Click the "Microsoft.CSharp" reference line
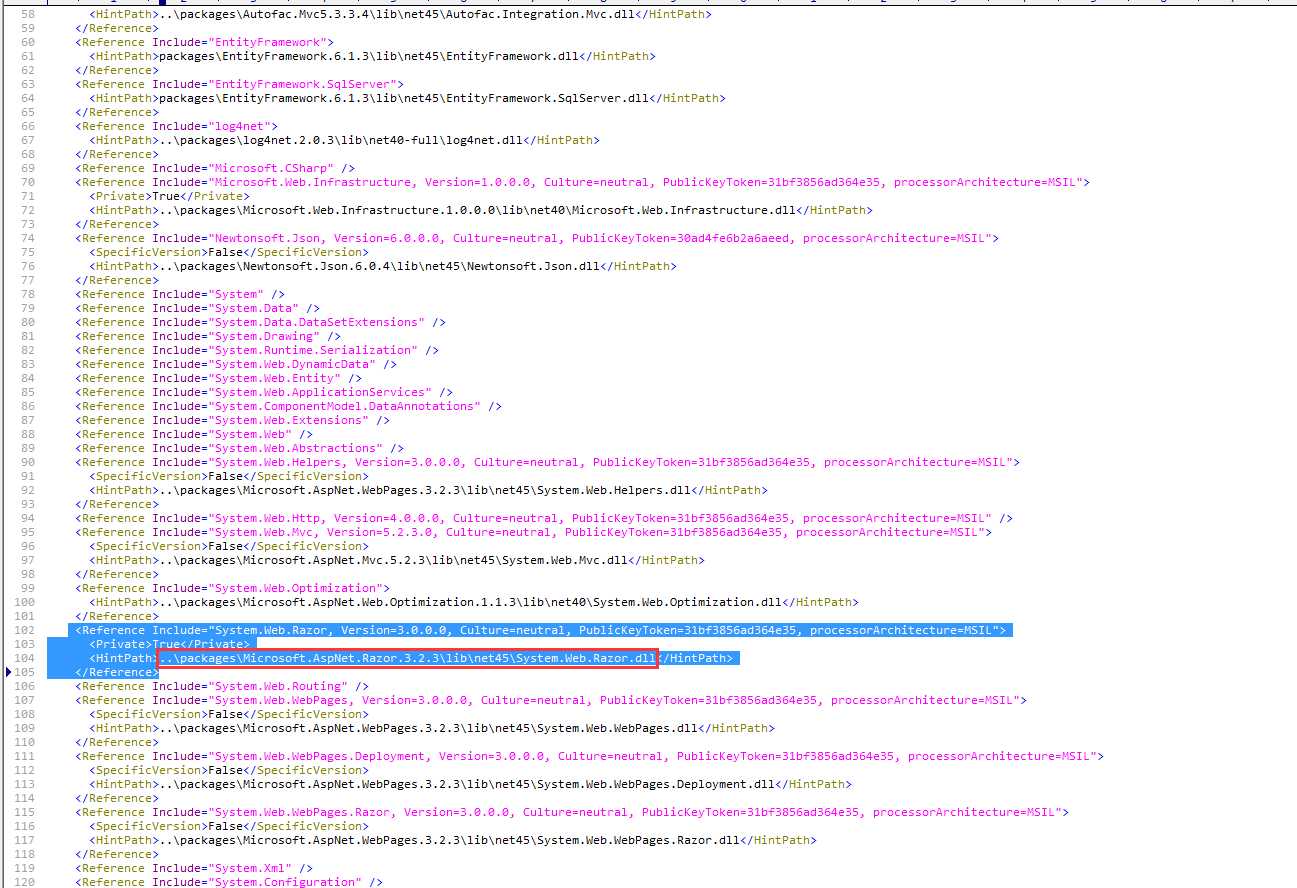Viewport: 1297px width, 888px height. pos(215,168)
